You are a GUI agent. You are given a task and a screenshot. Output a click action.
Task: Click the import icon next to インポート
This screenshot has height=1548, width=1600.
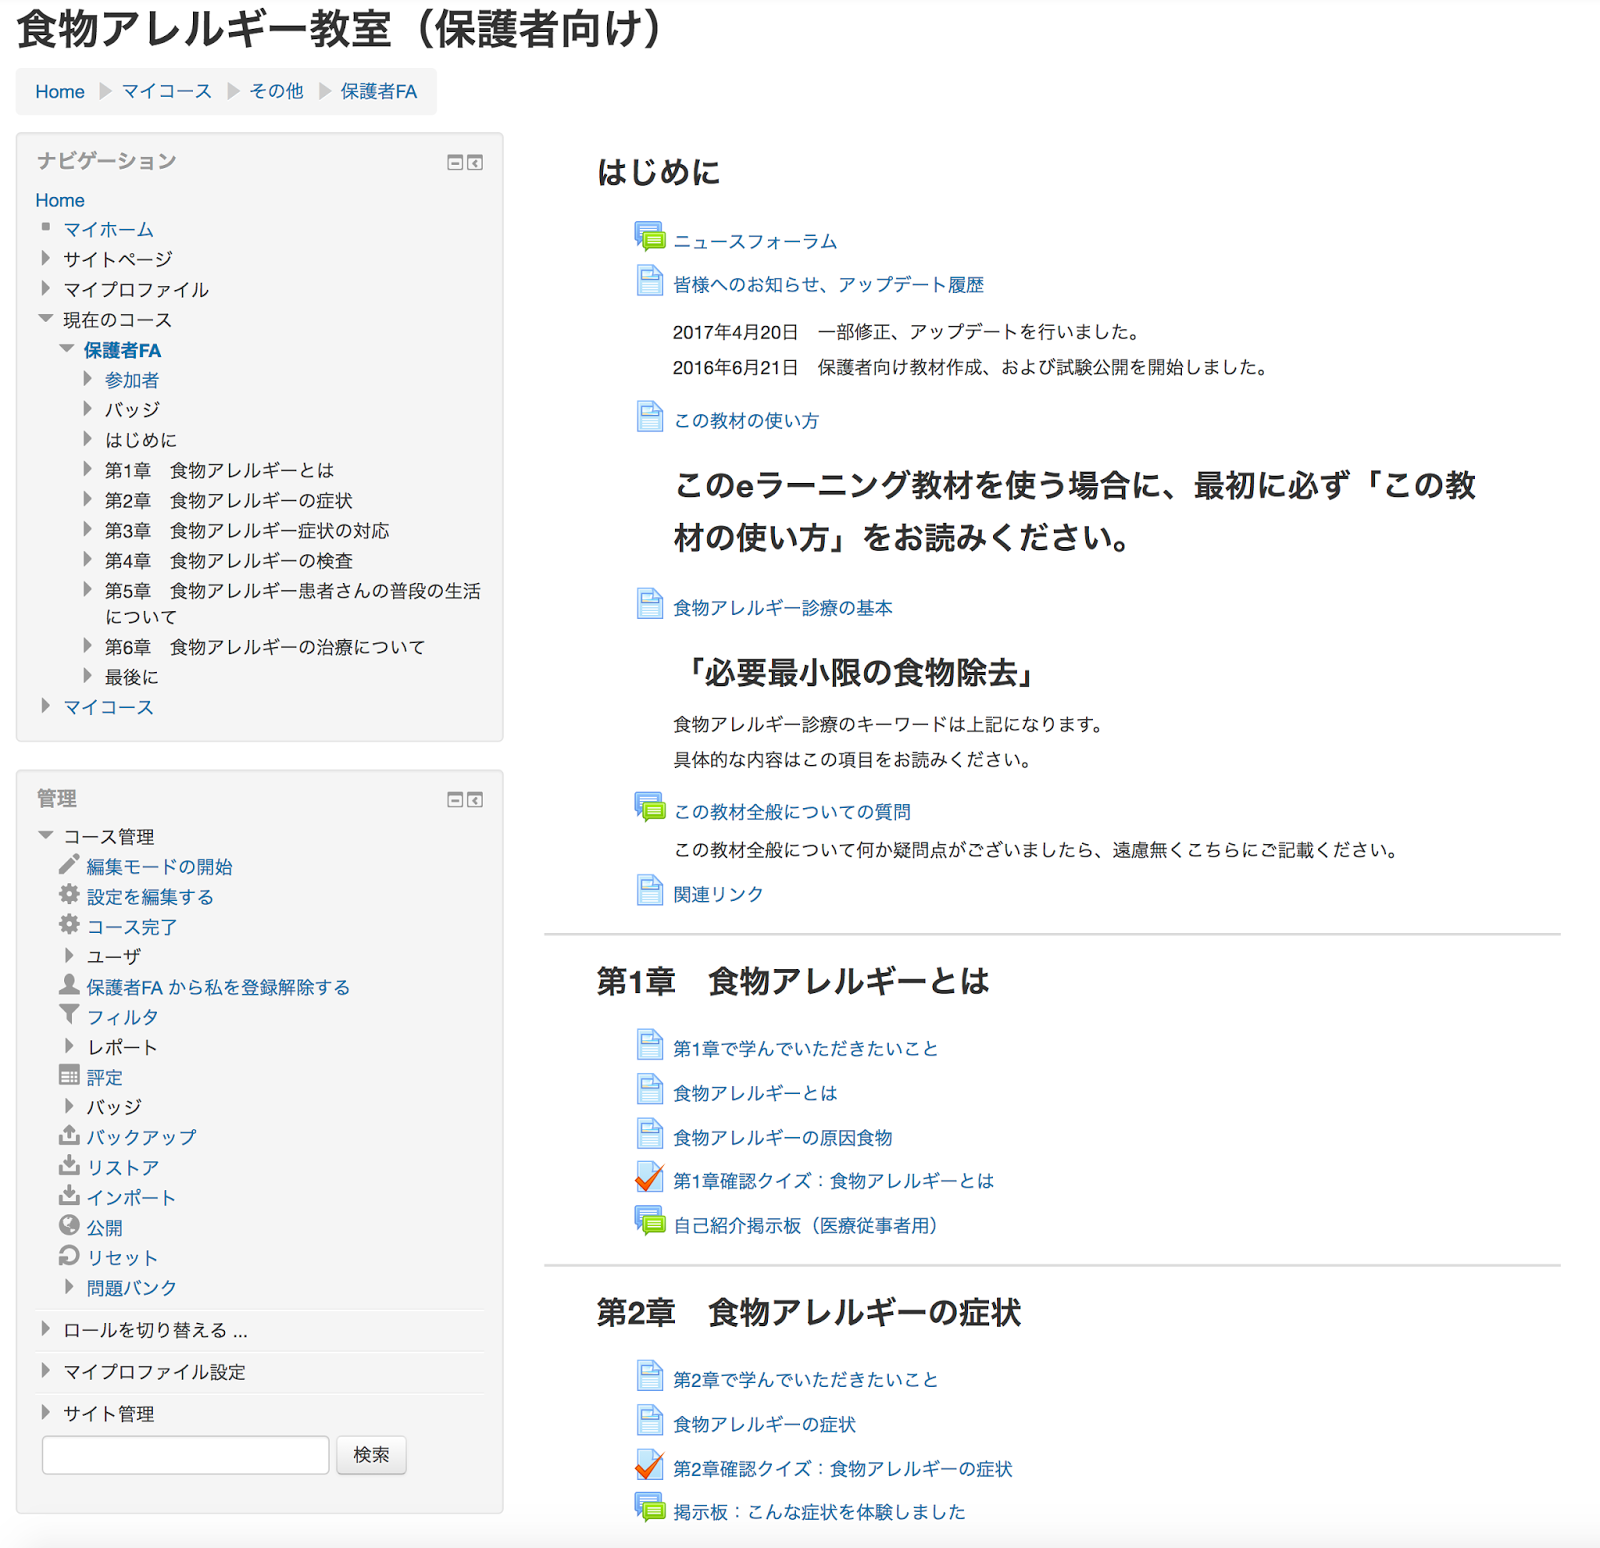click(69, 1195)
